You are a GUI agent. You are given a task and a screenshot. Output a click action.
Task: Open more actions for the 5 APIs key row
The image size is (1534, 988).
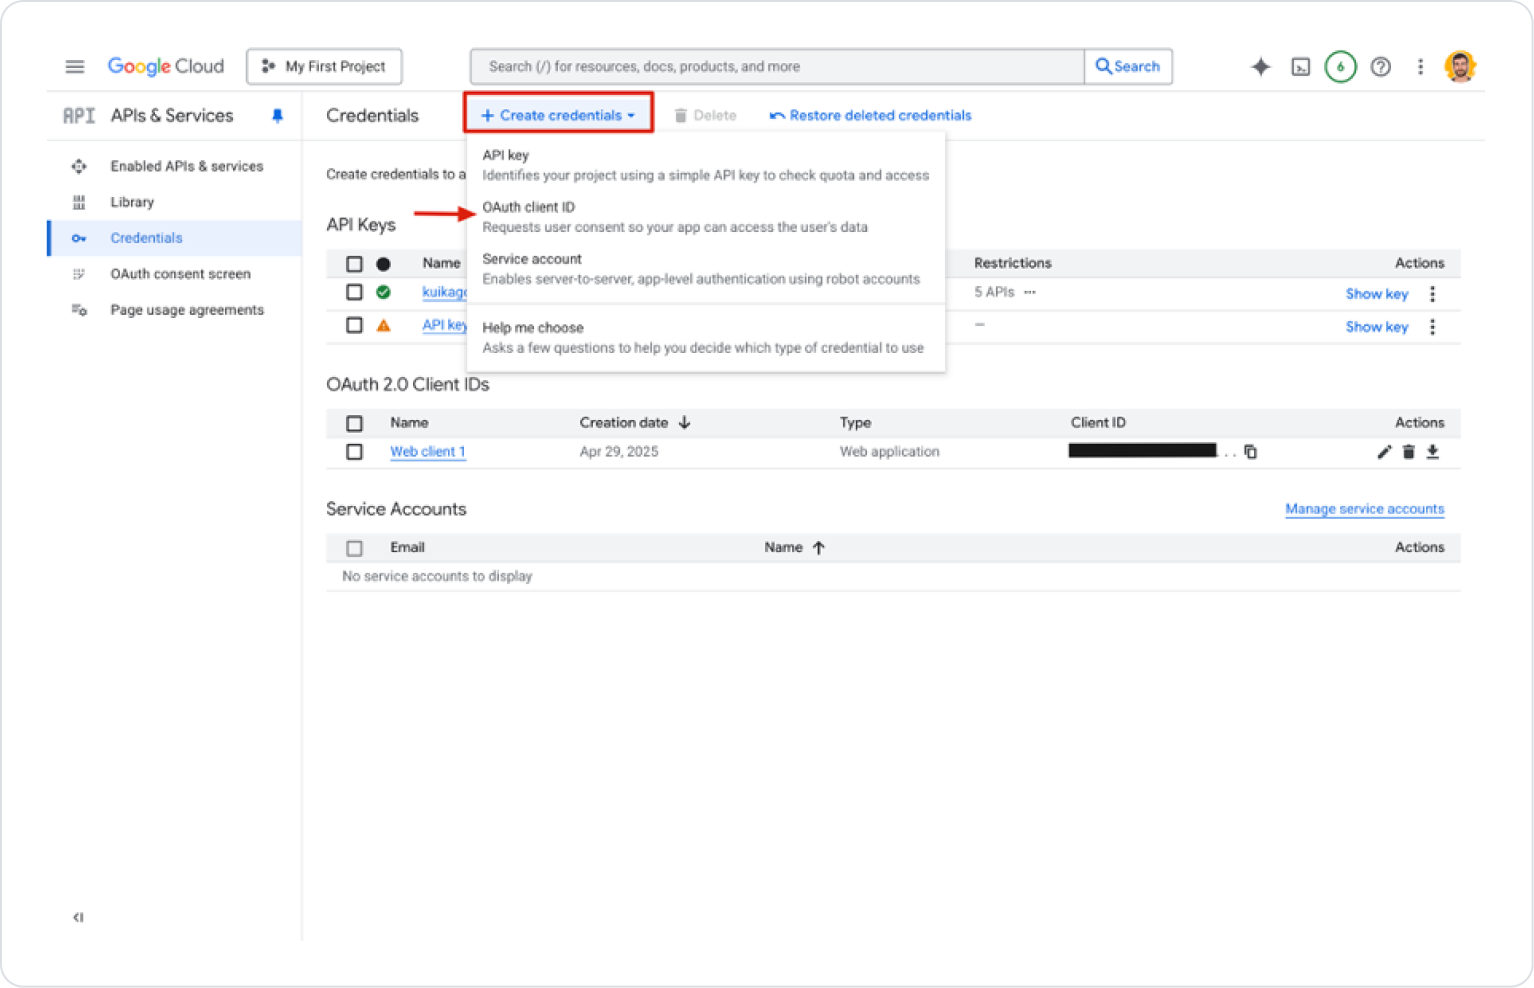tap(1432, 294)
